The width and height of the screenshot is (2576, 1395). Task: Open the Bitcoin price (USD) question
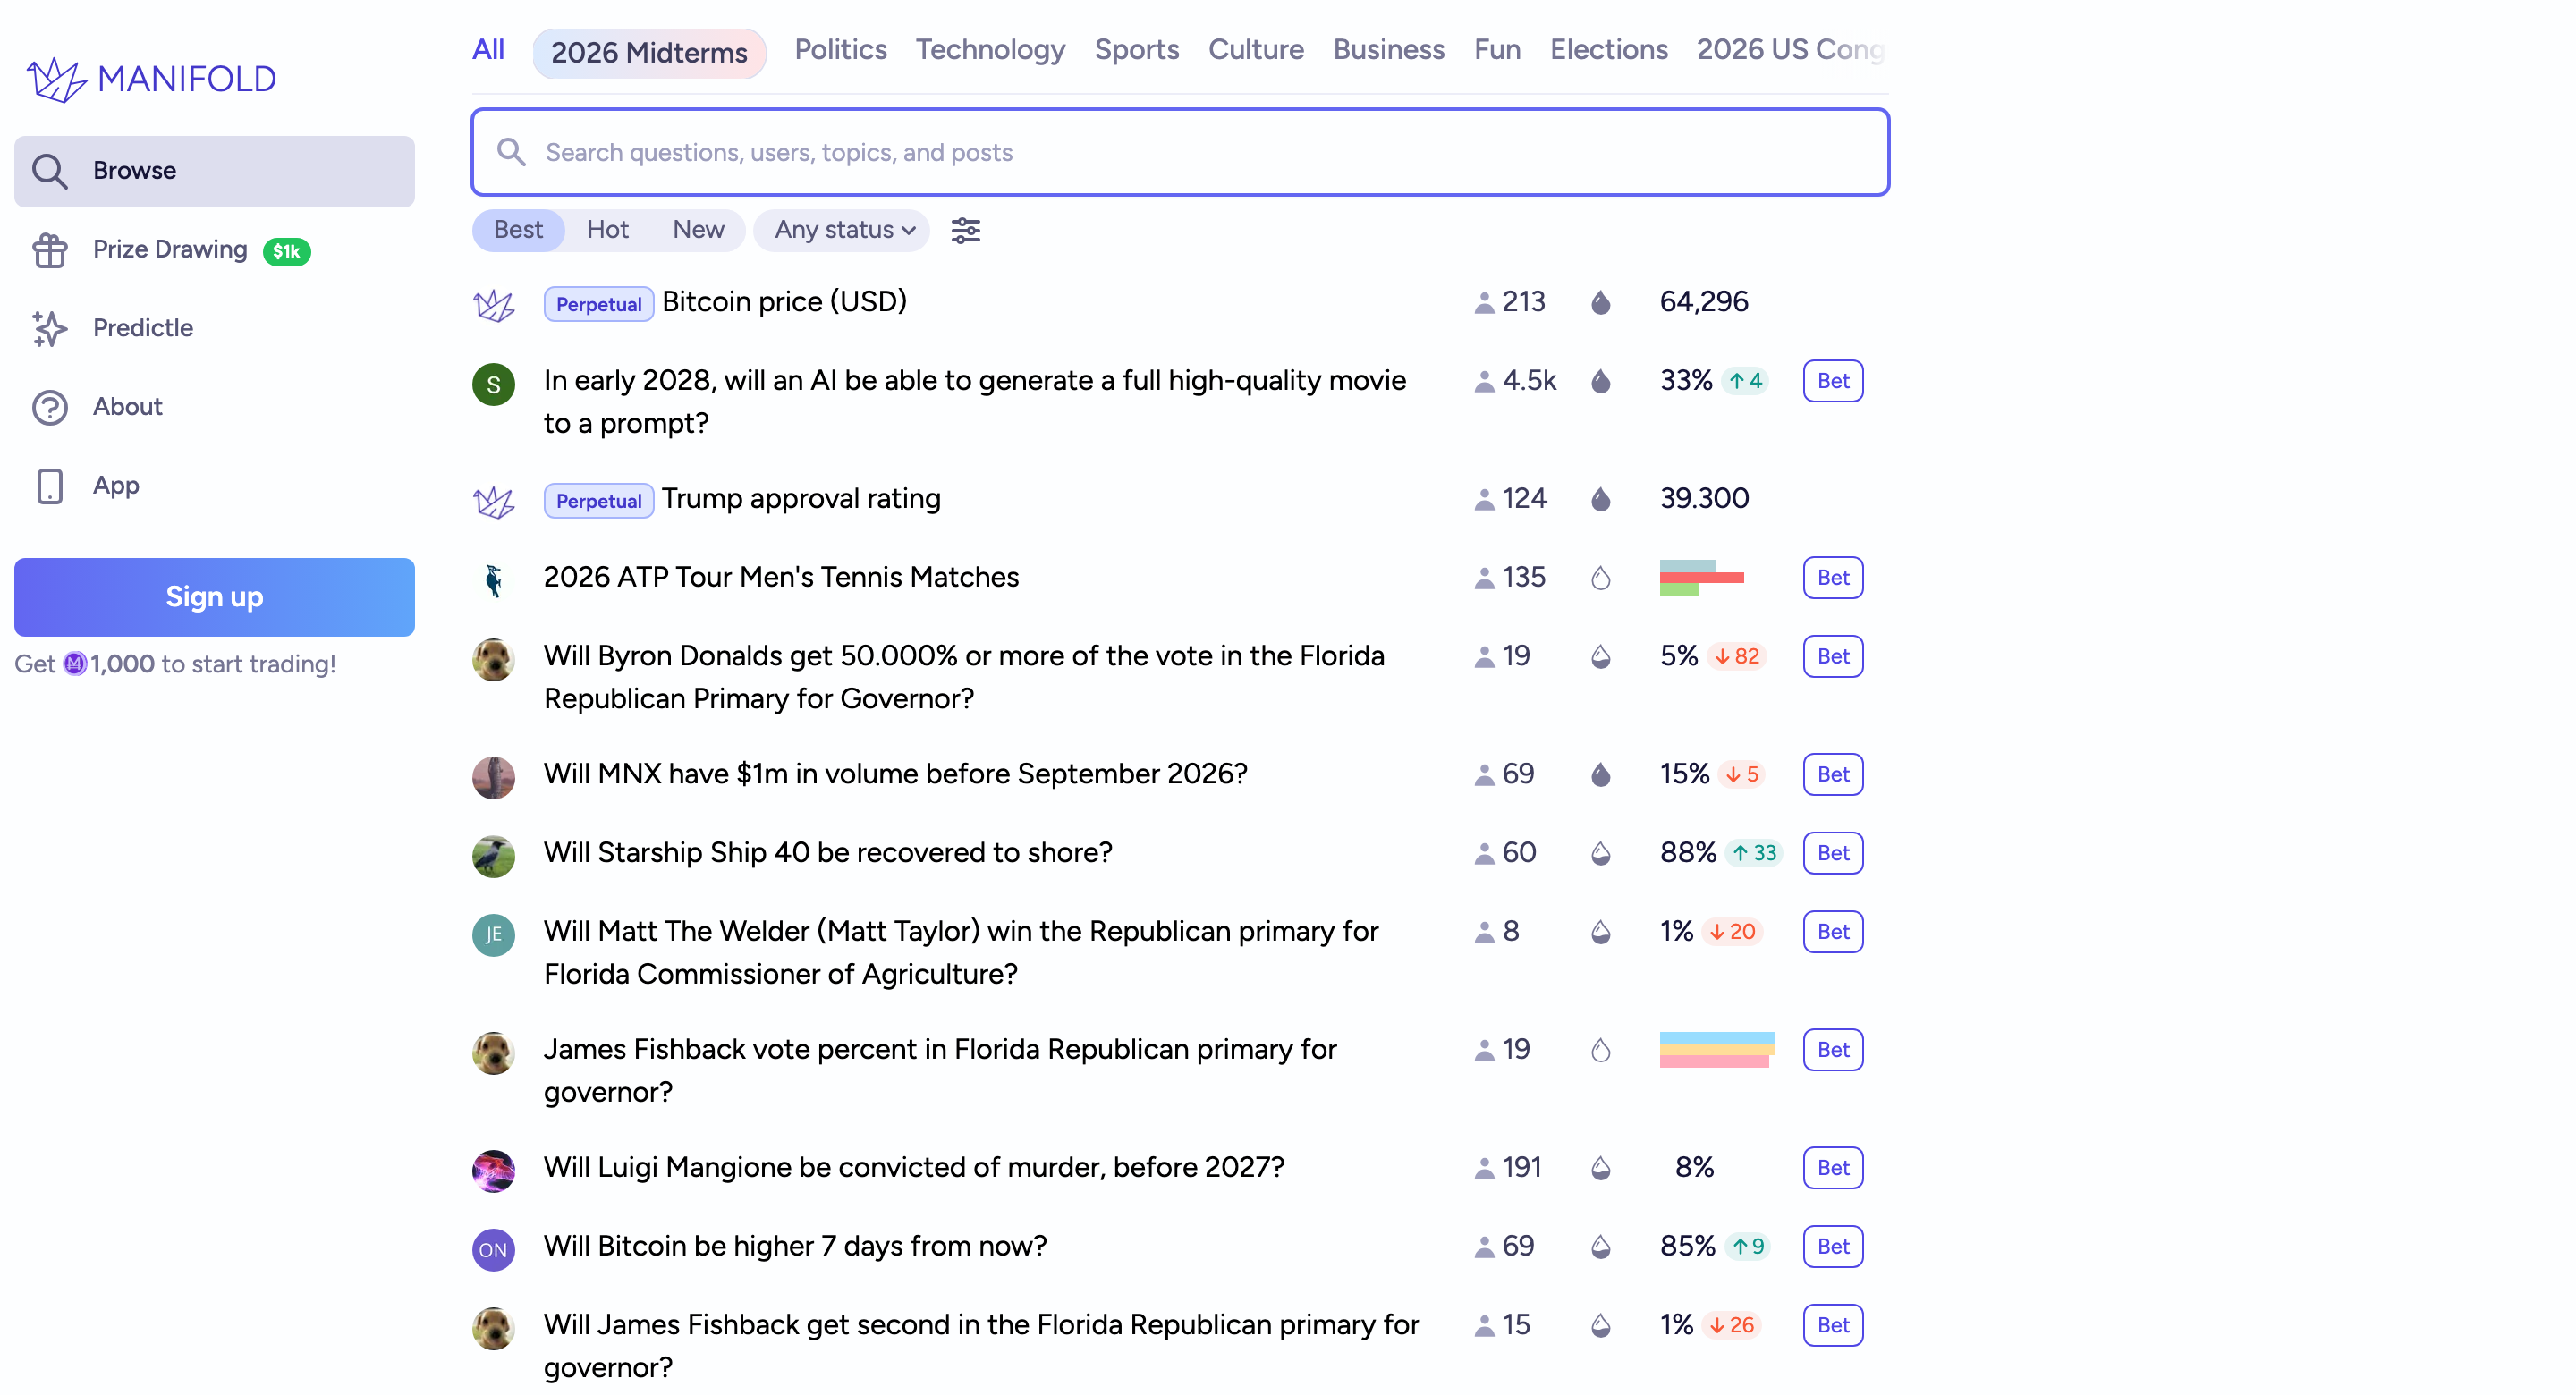784,302
